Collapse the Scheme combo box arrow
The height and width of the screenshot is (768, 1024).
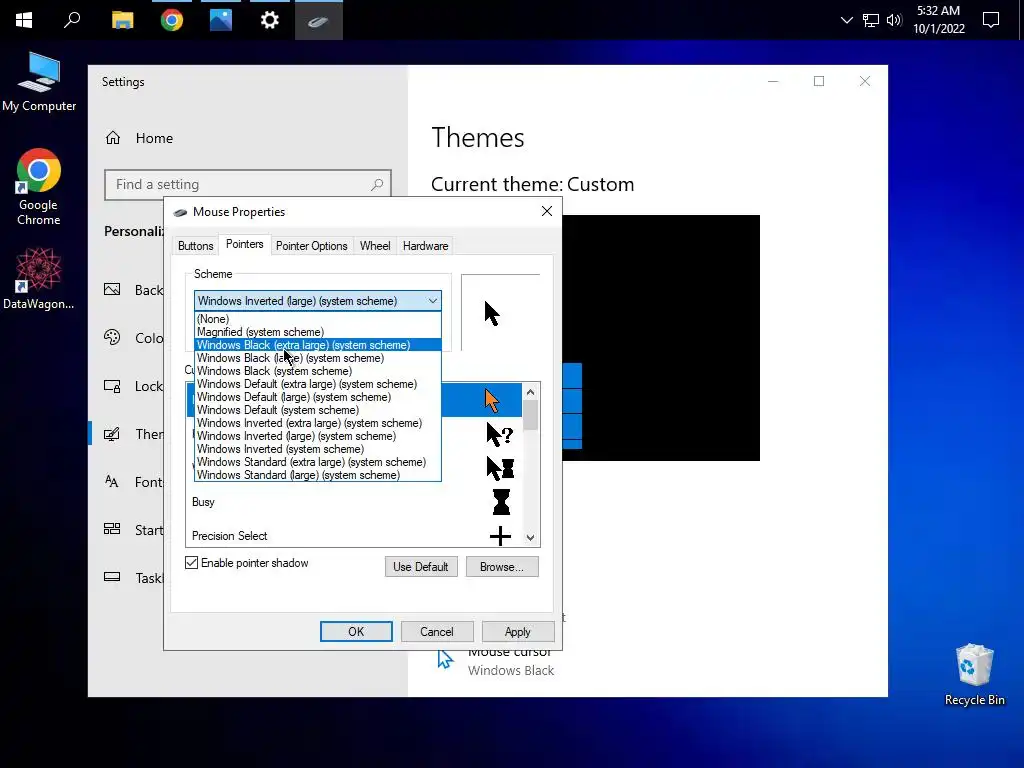[432, 301]
